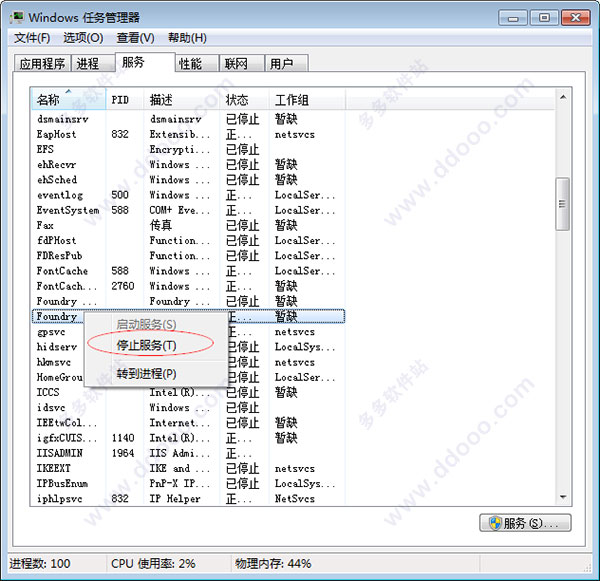Open the 帮助(H) menu
The image size is (600, 581).
pyautogui.click(x=187, y=38)
